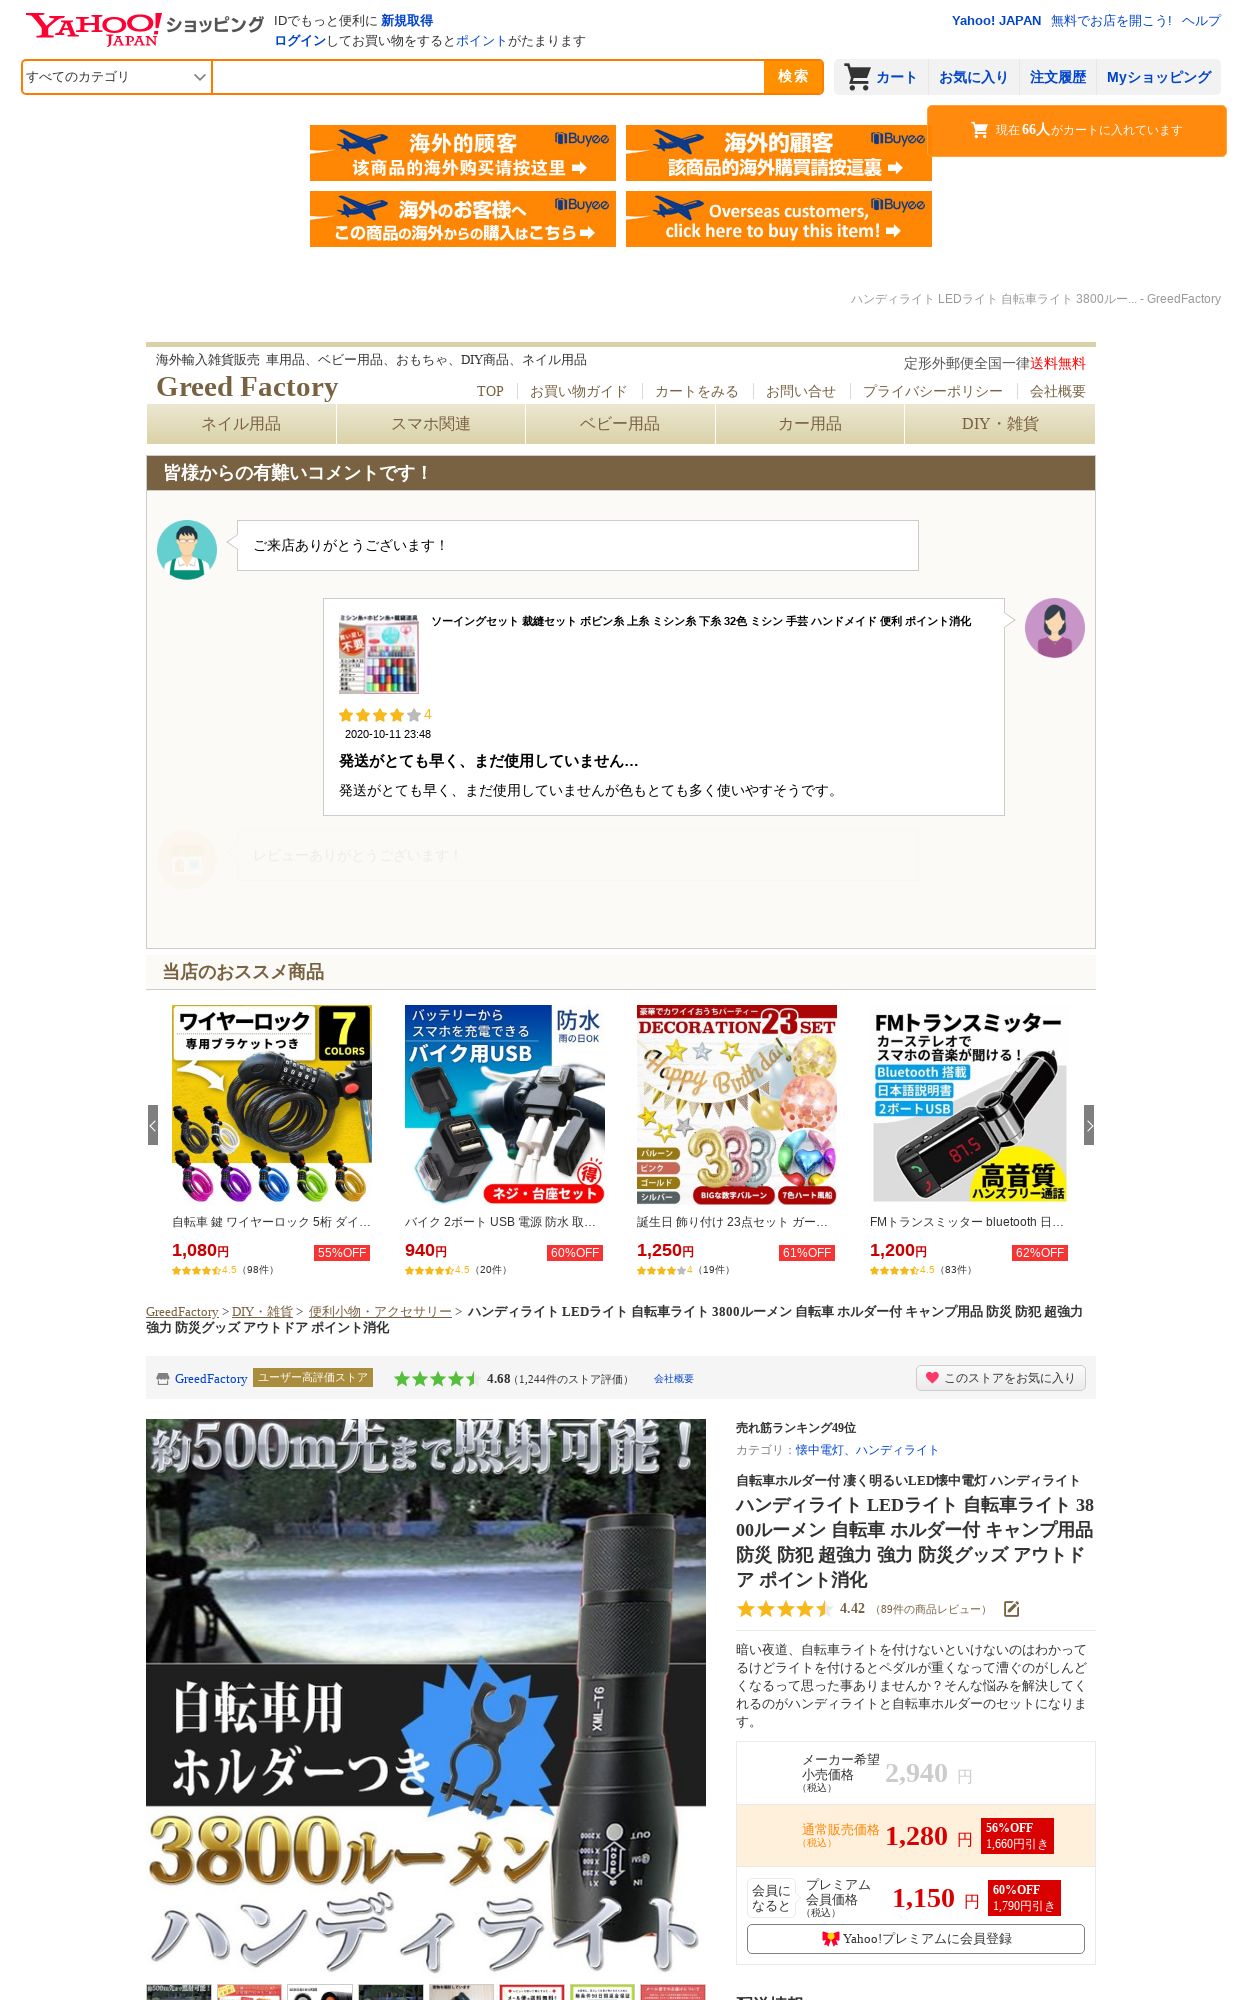This screenshot has height=2000, width=1242.
Task: Open Myショッピング page
Action: [x=1159, y=77]
